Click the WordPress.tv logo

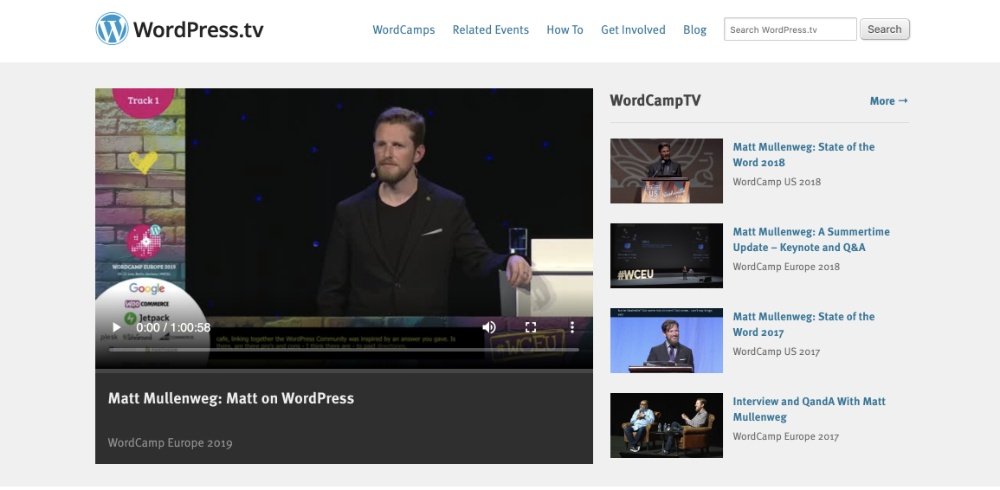pos(180,29)
